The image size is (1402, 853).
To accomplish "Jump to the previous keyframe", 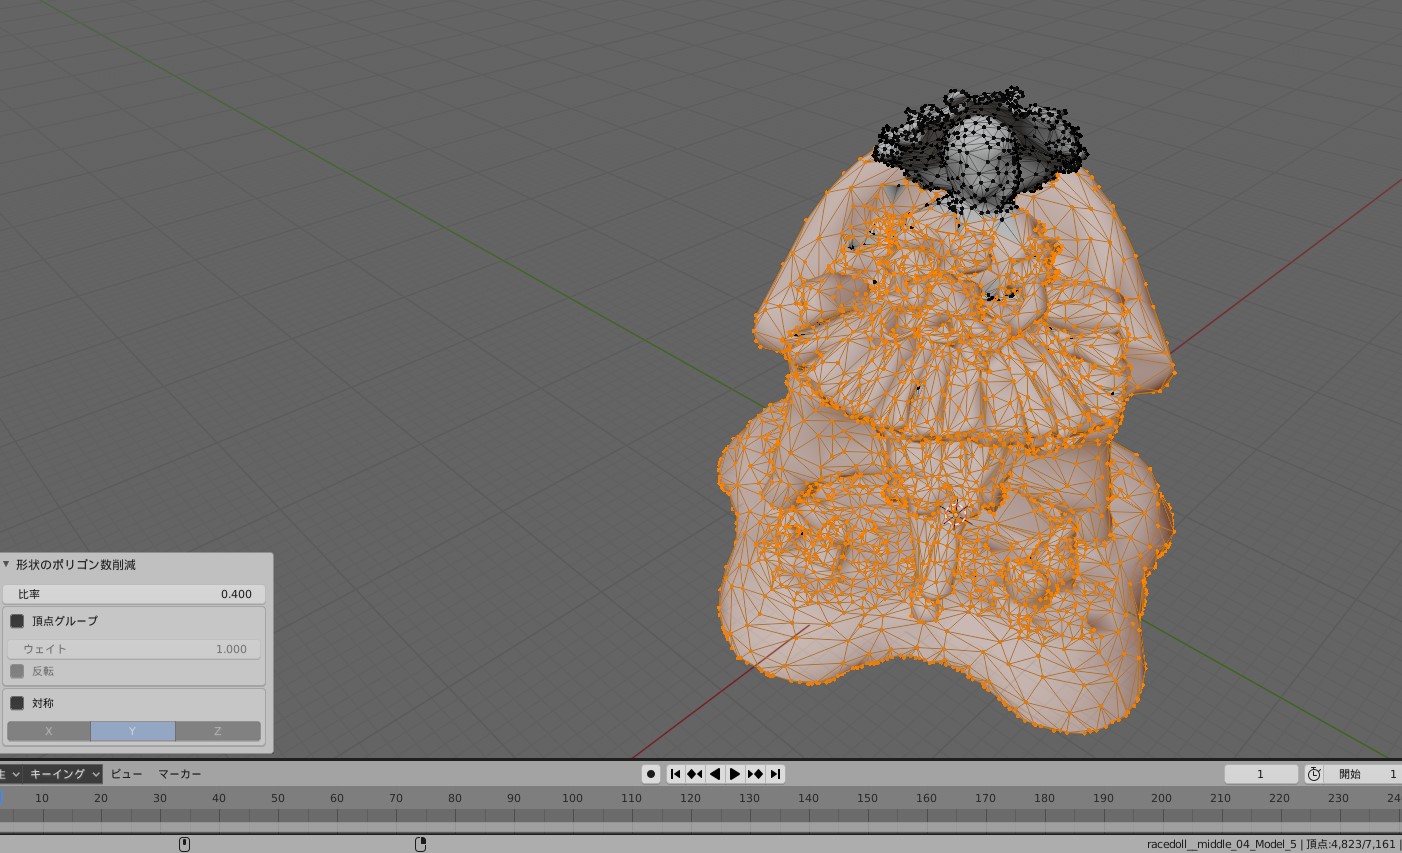I will coord(695,774).
